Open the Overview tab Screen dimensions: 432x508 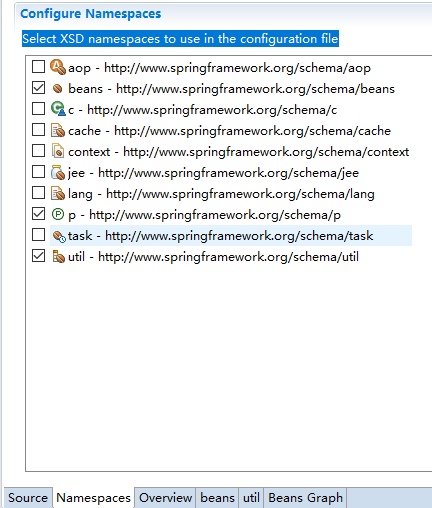(165, 498)
